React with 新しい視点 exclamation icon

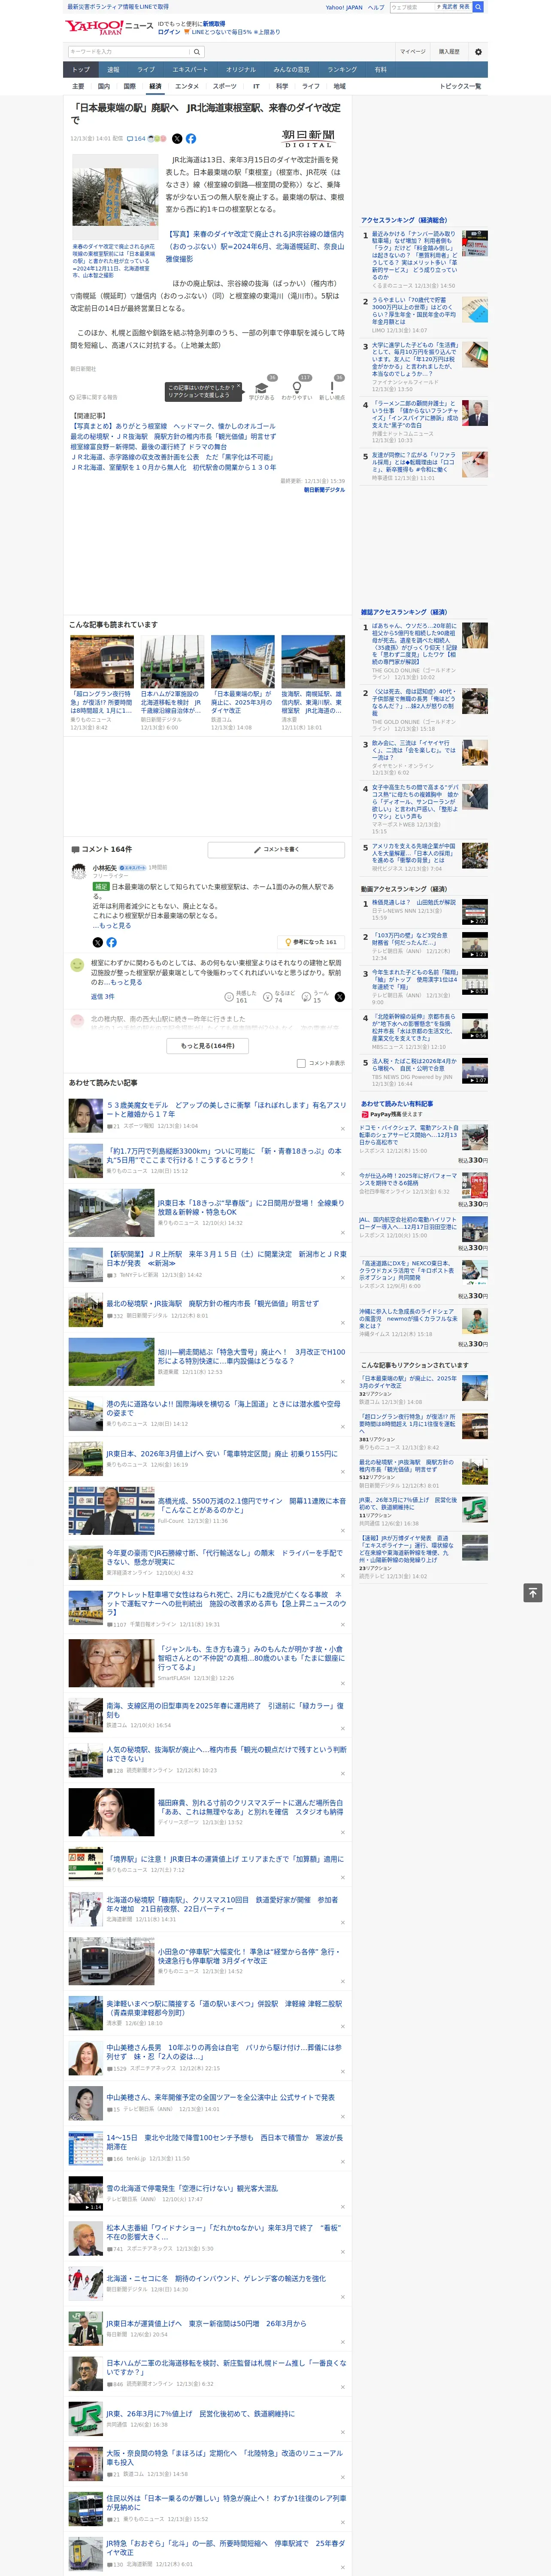tap(332, 388)
